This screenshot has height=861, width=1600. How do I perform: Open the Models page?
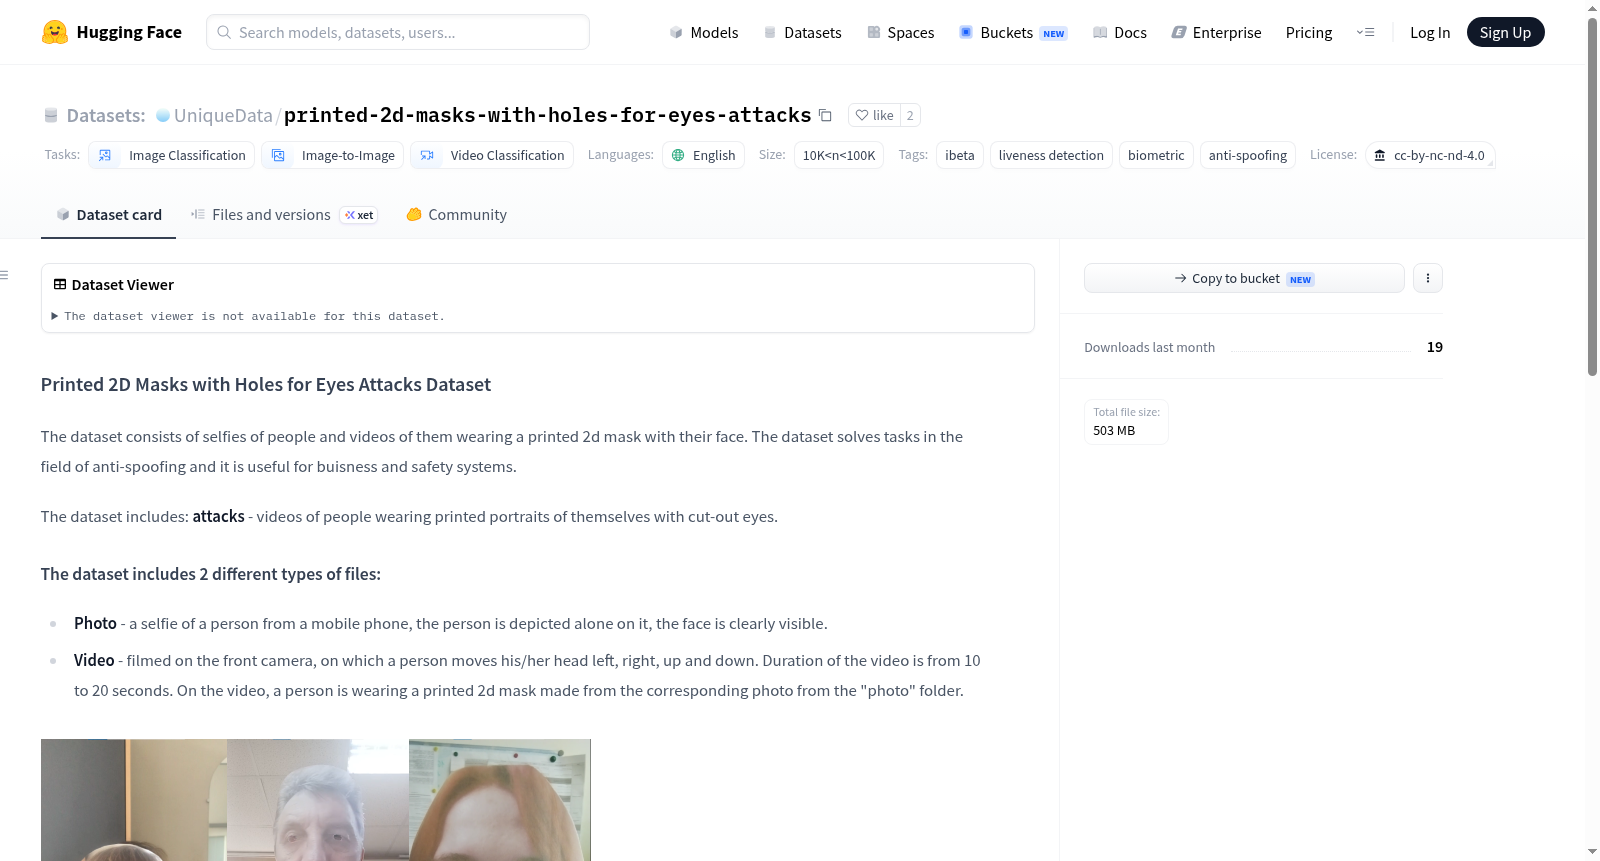pos(704,32)
